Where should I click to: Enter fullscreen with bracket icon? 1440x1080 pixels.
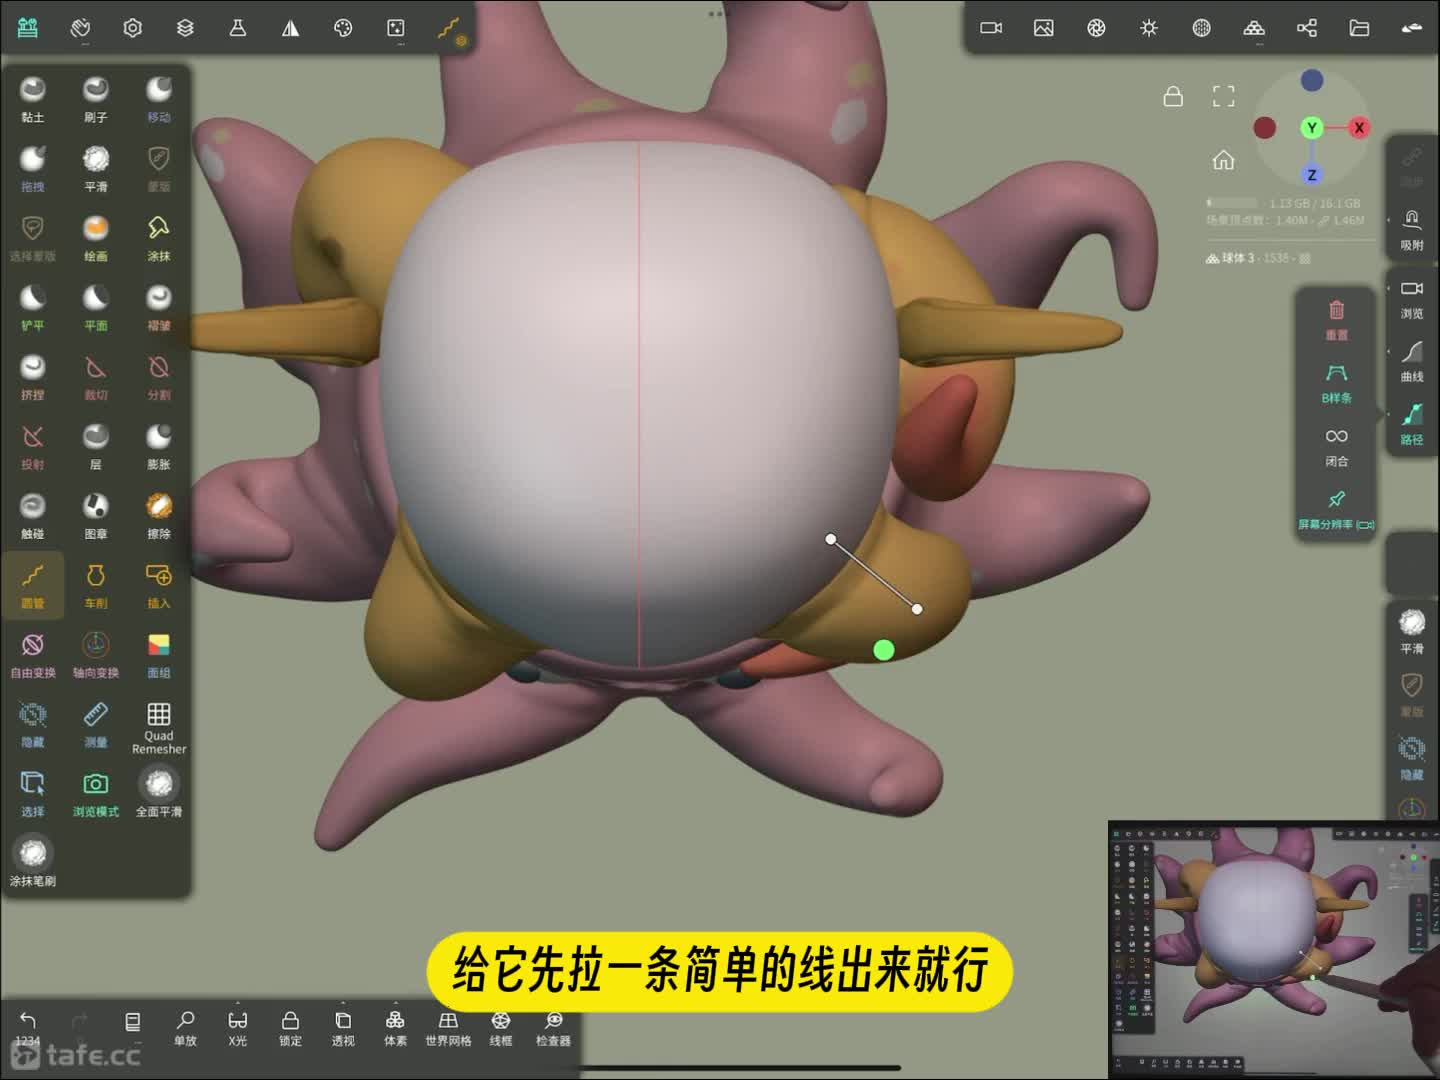(x=1223, y=96)
